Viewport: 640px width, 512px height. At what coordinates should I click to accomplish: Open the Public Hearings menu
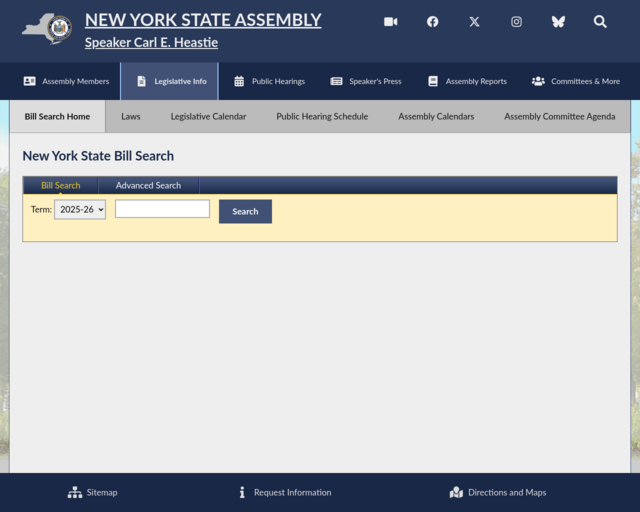point(269,81)
